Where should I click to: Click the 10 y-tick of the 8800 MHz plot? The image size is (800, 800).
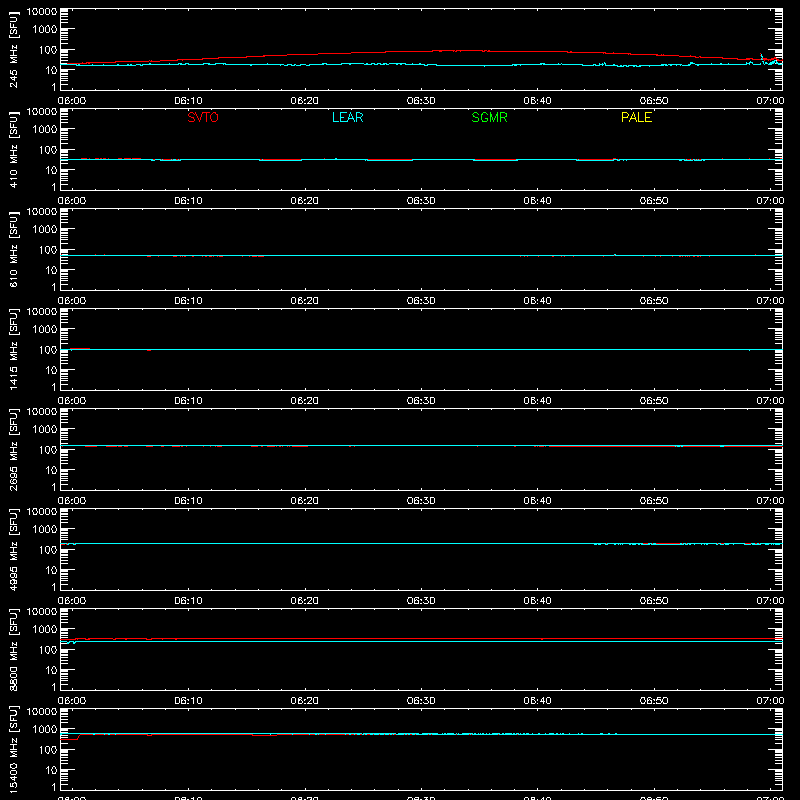coord(51,670)
